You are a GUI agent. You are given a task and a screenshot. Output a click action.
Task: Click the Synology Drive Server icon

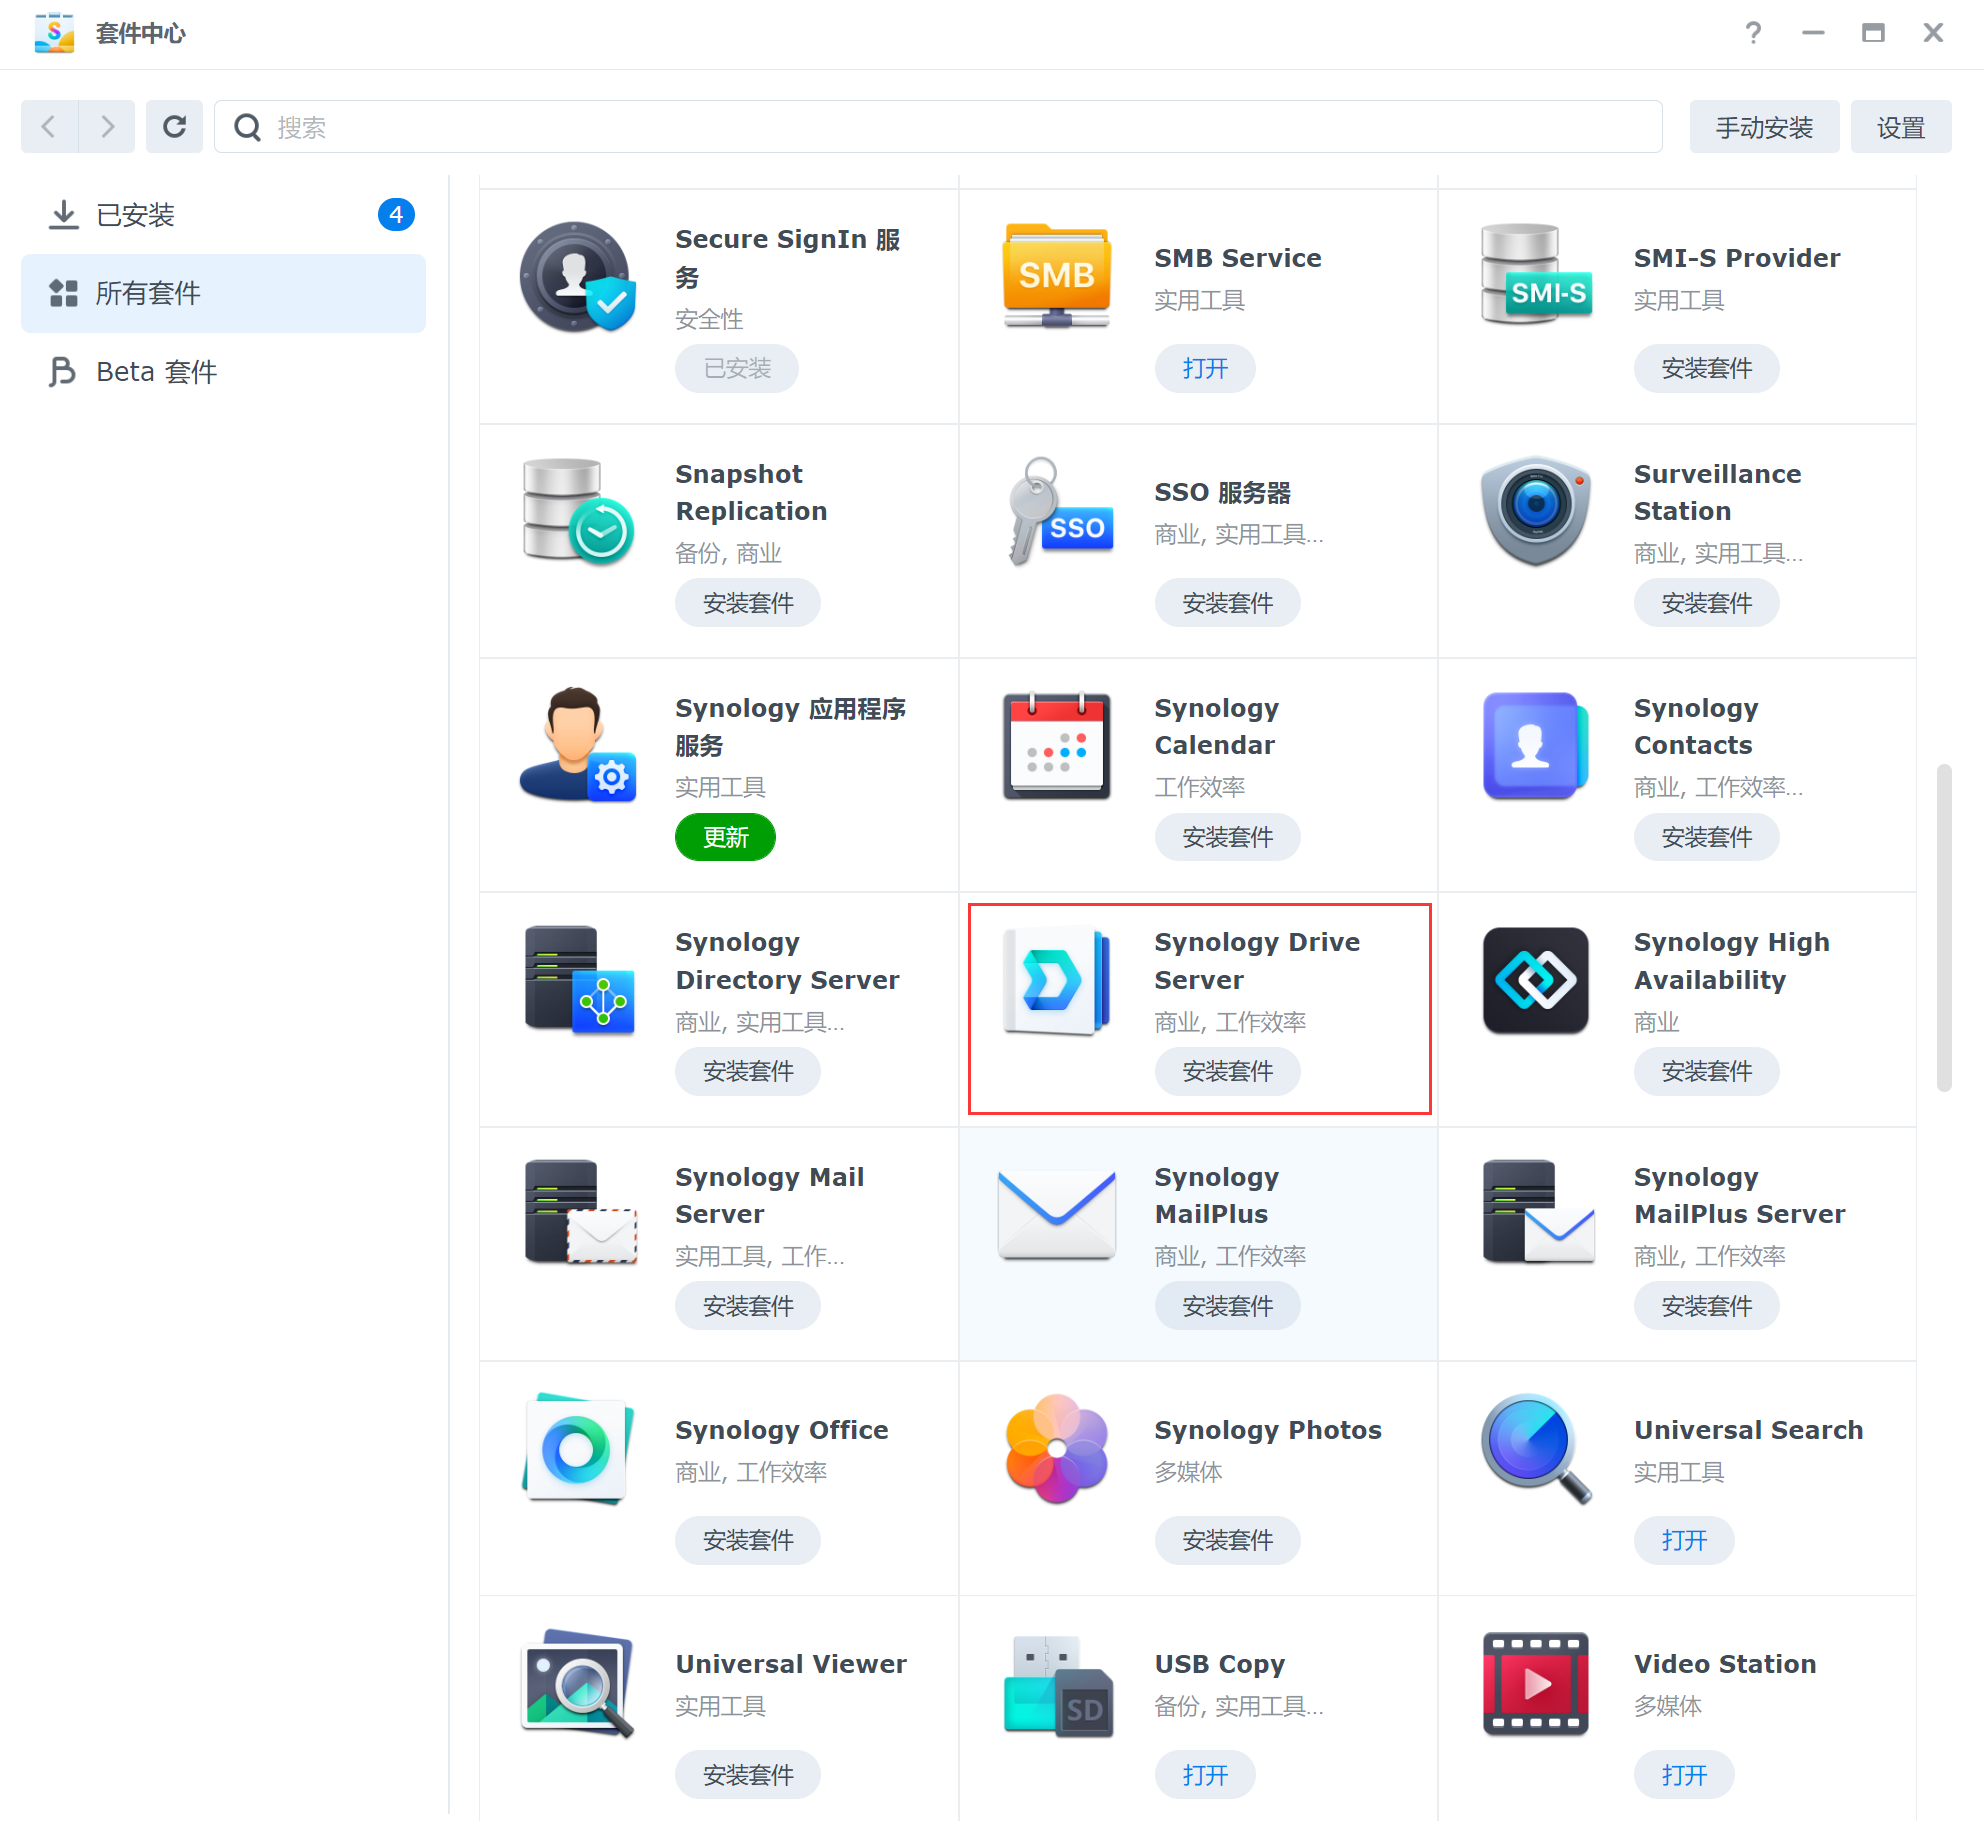coord(1056,980)
